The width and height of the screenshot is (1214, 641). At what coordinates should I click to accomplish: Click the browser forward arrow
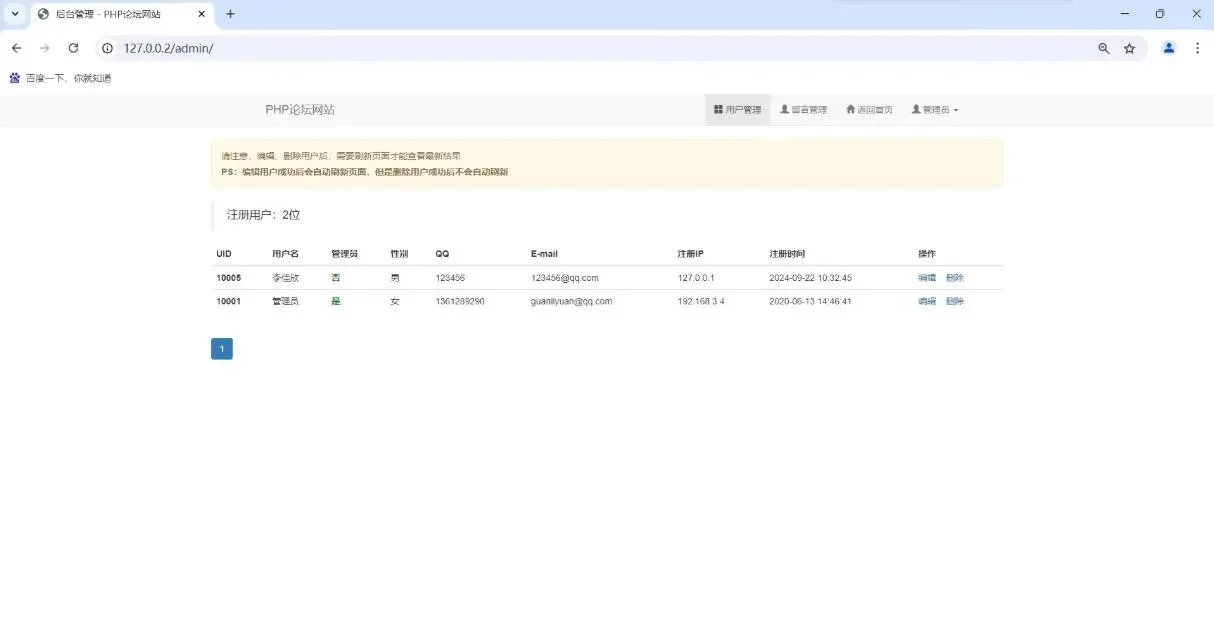(44, 48)
